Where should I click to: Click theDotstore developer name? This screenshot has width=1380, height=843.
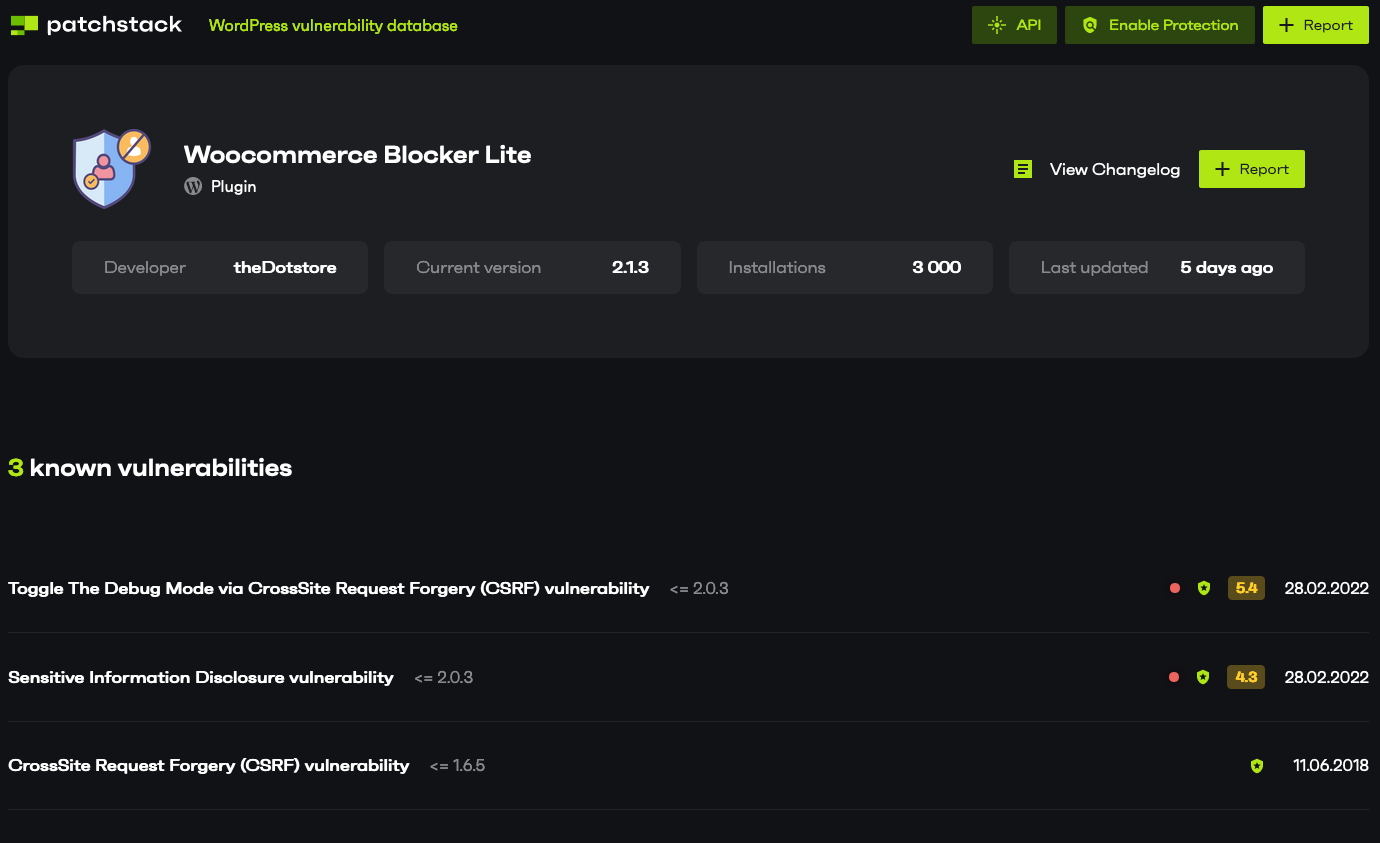tap(285, 267)
